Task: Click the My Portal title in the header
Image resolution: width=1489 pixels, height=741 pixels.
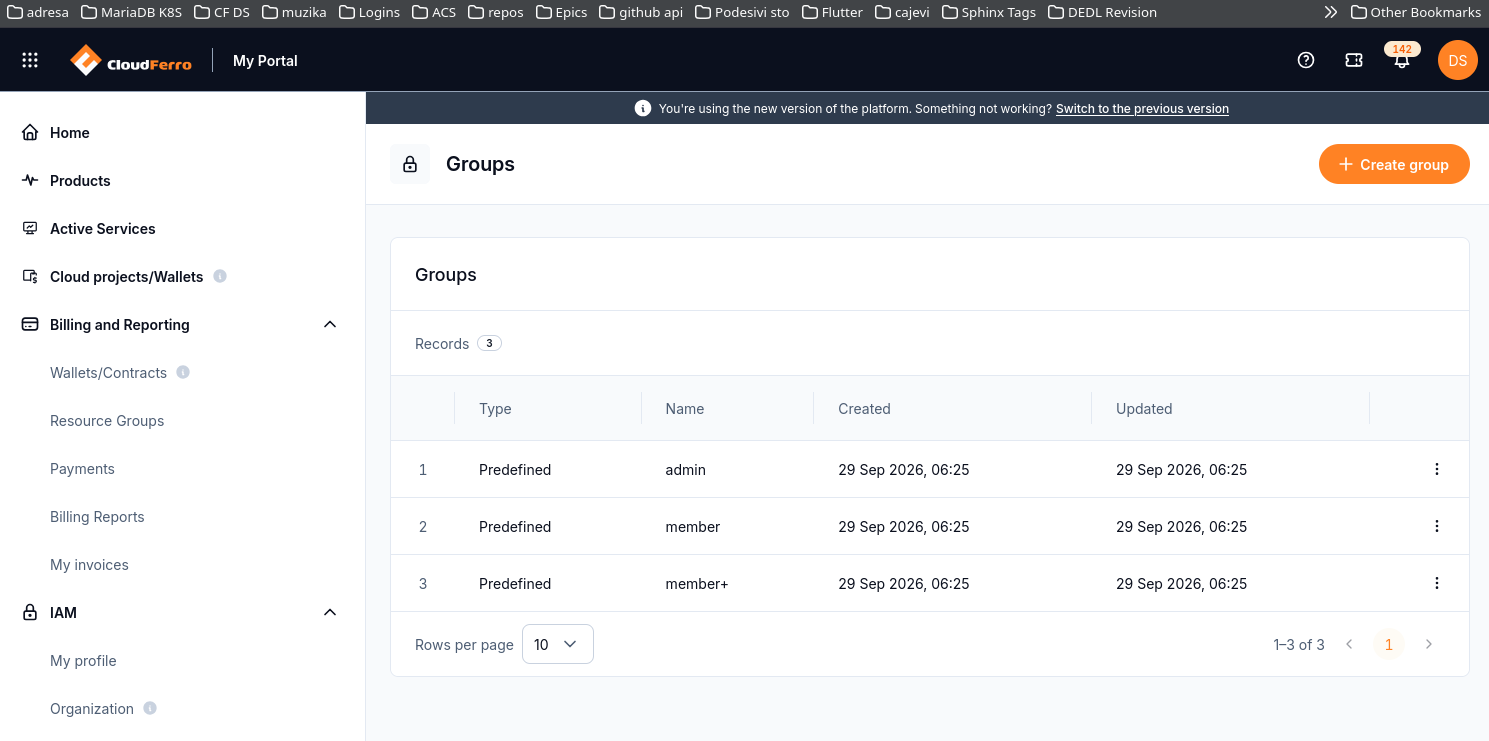Action: (265, 60)
